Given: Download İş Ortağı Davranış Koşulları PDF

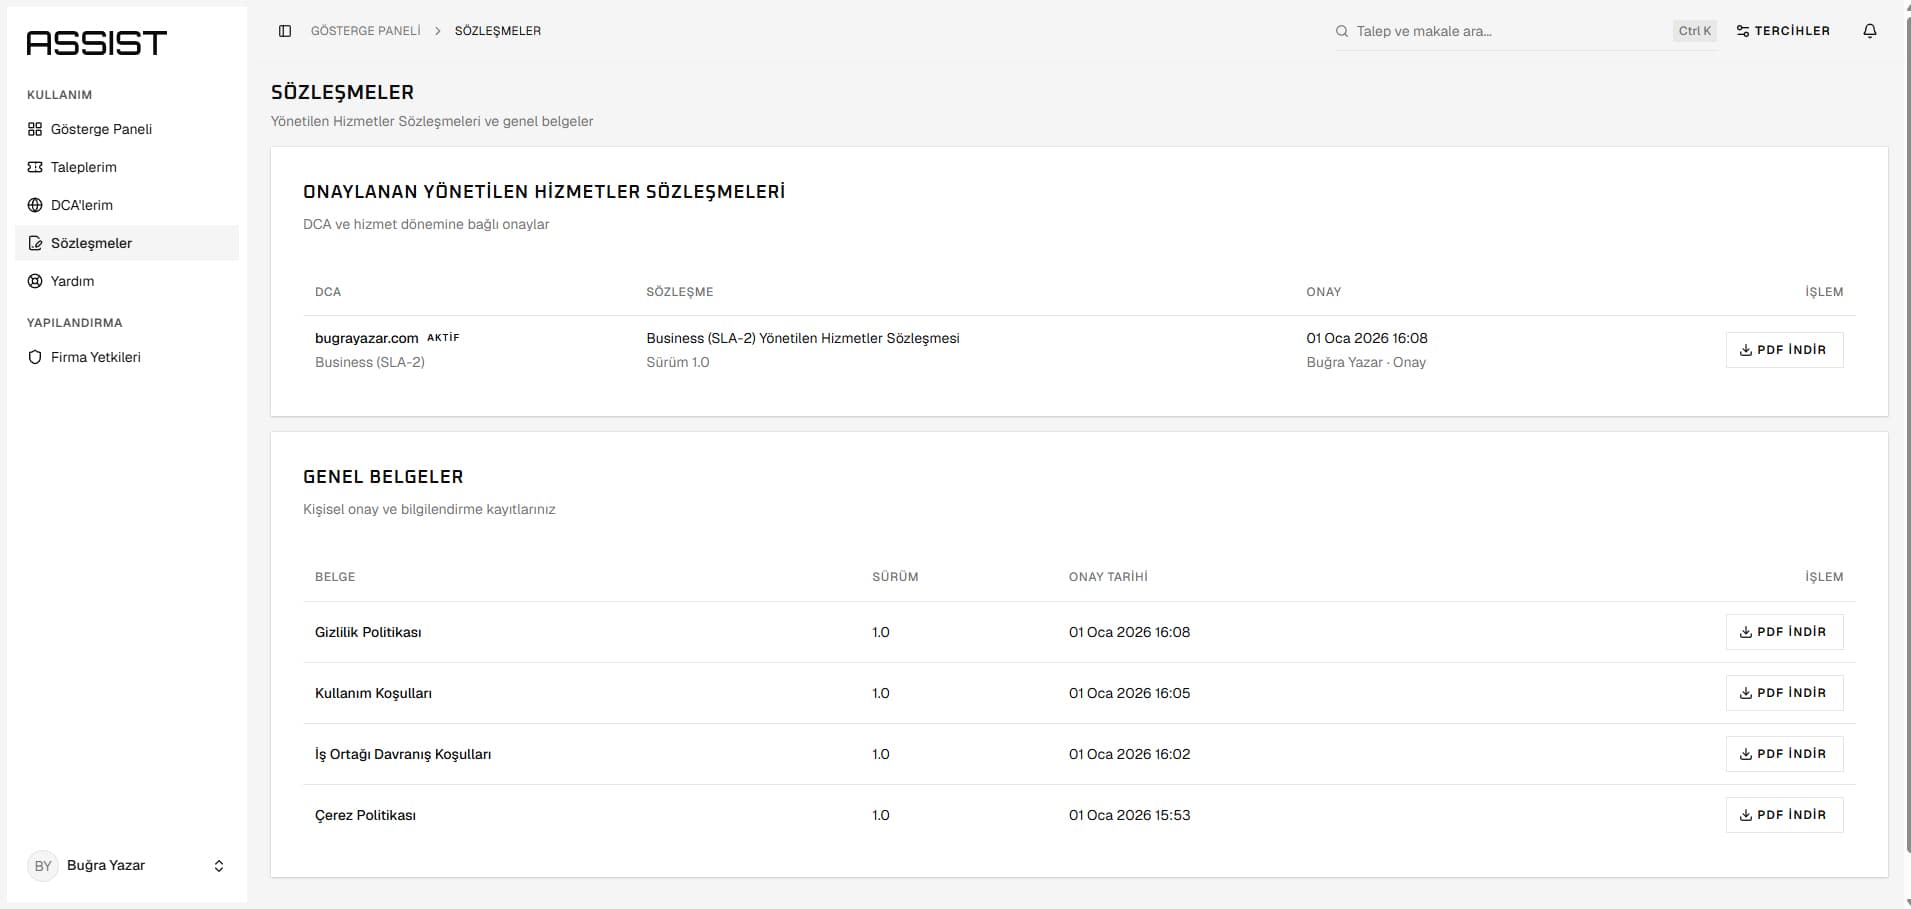Looking at the screenshot, I should tap(1784, 754).
